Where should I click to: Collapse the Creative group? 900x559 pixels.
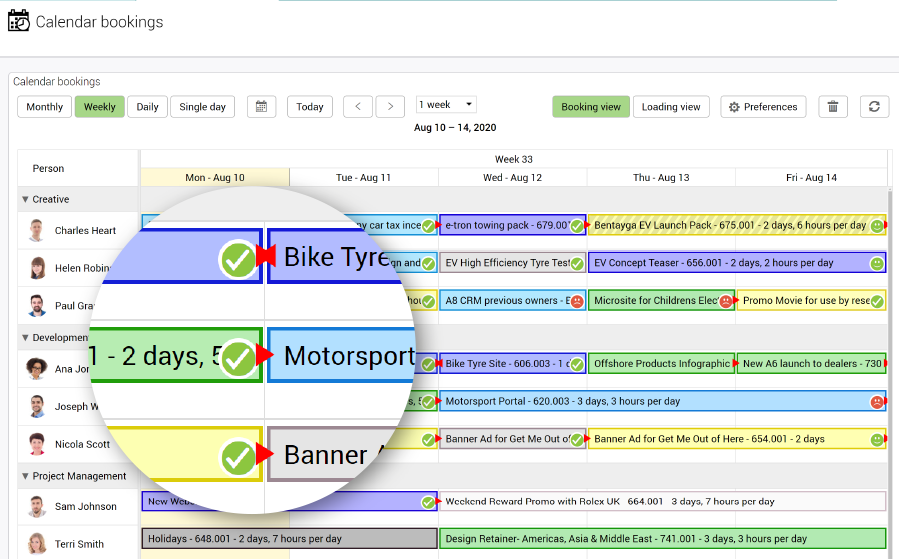coord(25,199)
